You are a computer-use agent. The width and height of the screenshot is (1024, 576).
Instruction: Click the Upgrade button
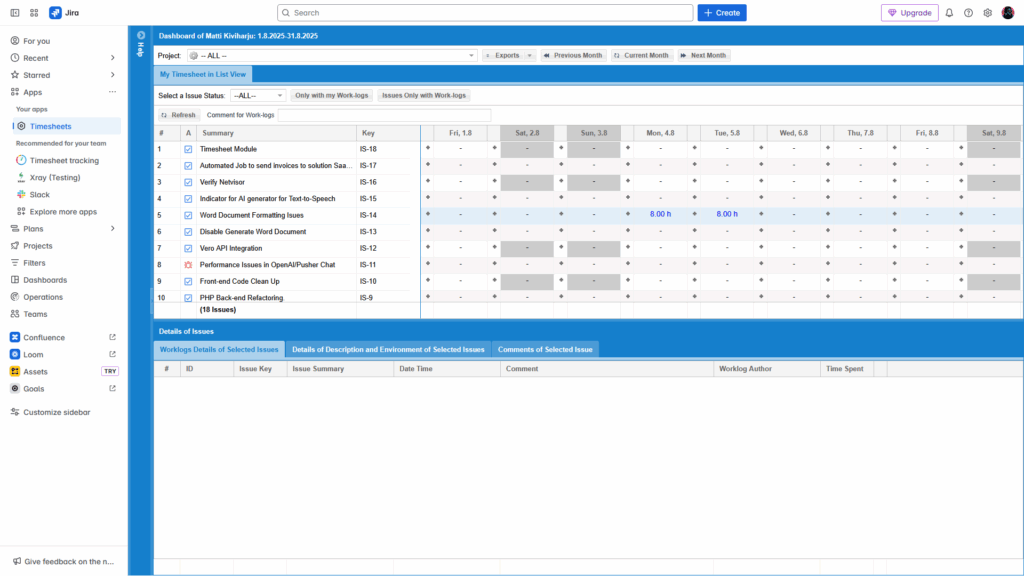[x=909, y=12]
